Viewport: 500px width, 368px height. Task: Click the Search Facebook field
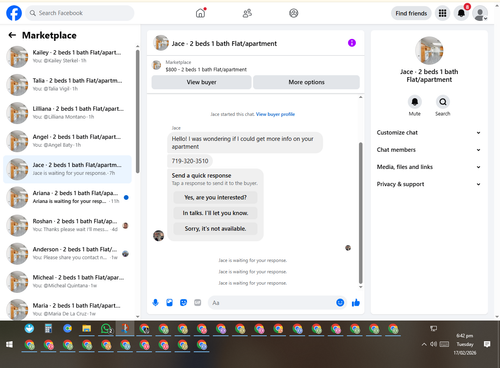click(x=80, y=13)
